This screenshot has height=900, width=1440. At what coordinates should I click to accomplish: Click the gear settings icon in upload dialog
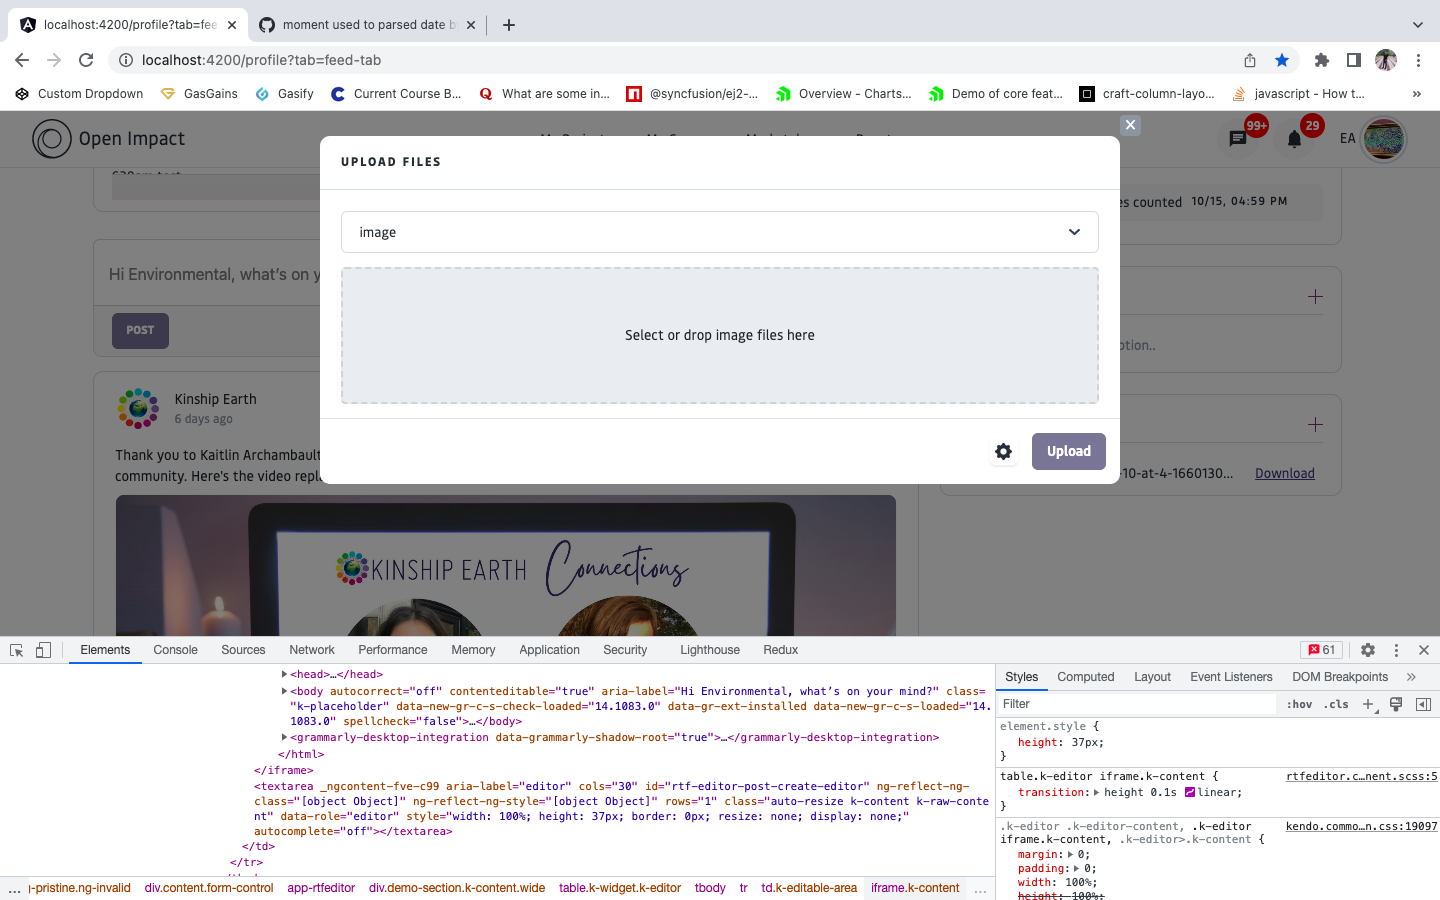tap(1003, 452)
